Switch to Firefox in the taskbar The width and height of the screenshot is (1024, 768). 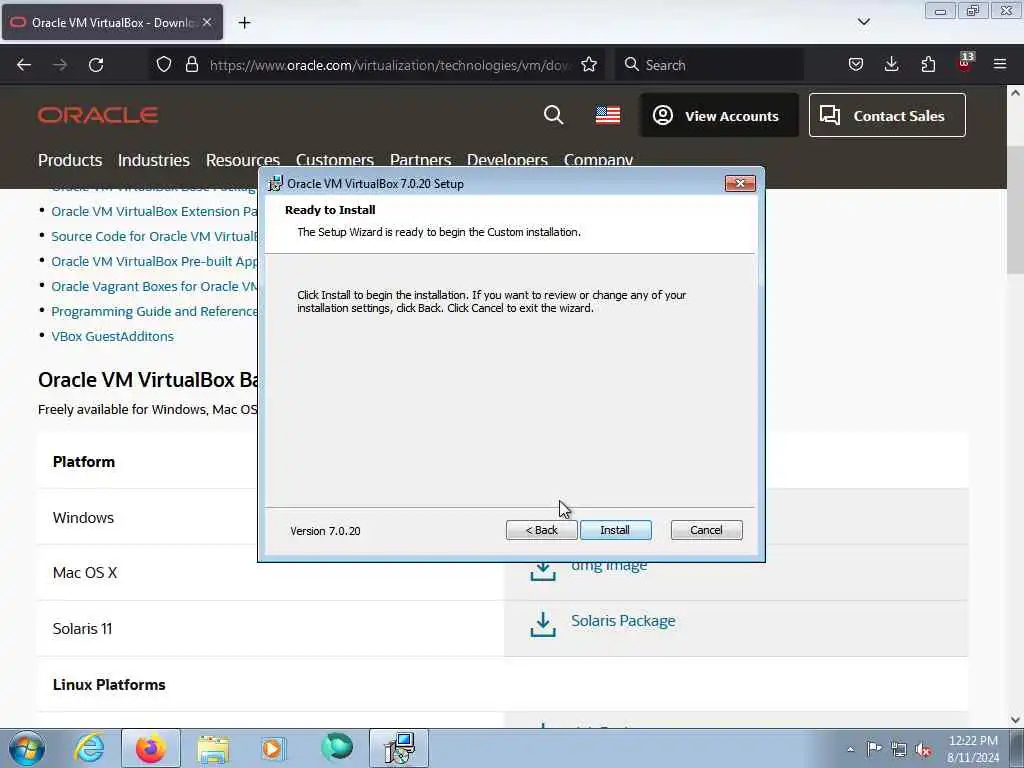150,748
